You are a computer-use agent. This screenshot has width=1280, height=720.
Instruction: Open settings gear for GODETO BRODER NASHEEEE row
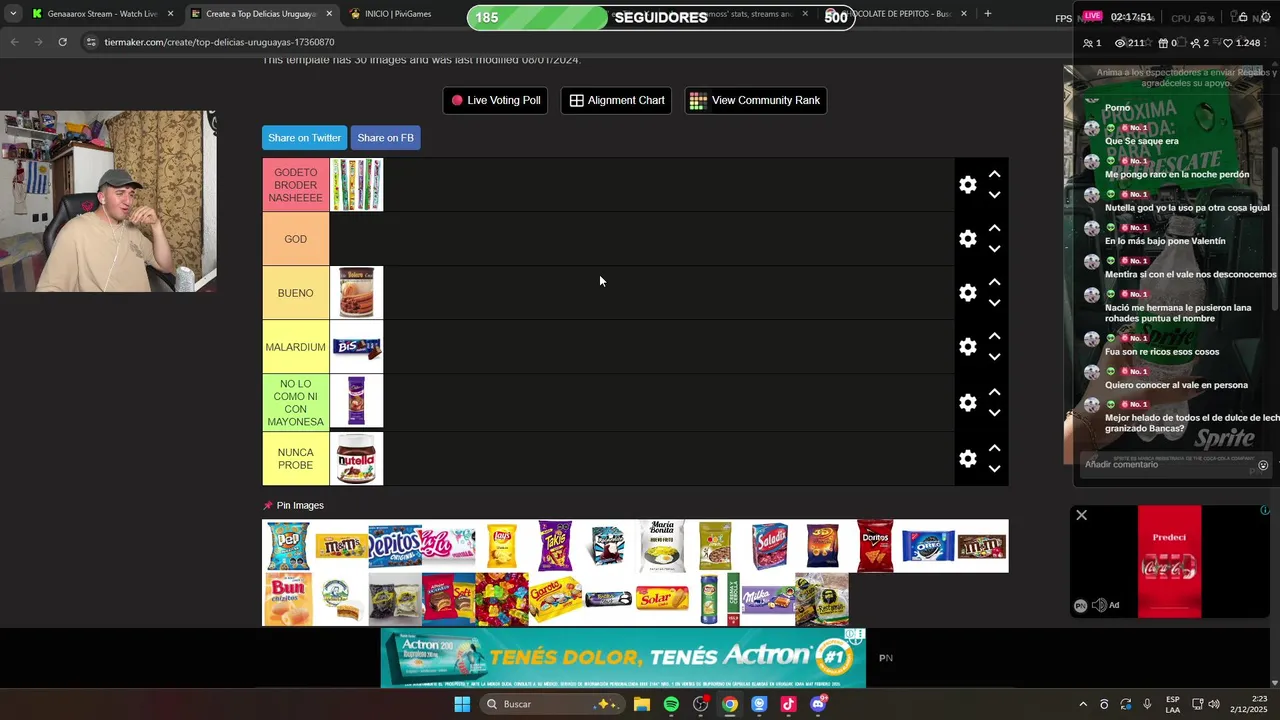(967, 185)
